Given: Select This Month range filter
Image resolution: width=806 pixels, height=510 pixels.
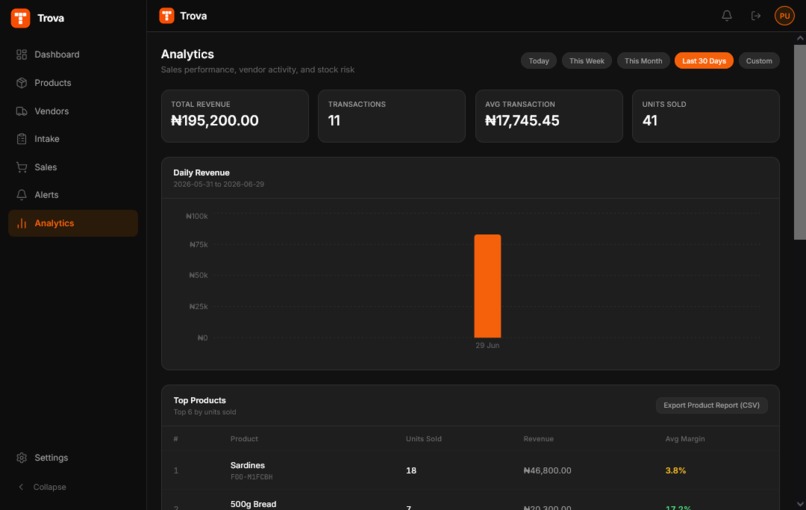Looking at the screenshot, I should [x=643, y=61].
